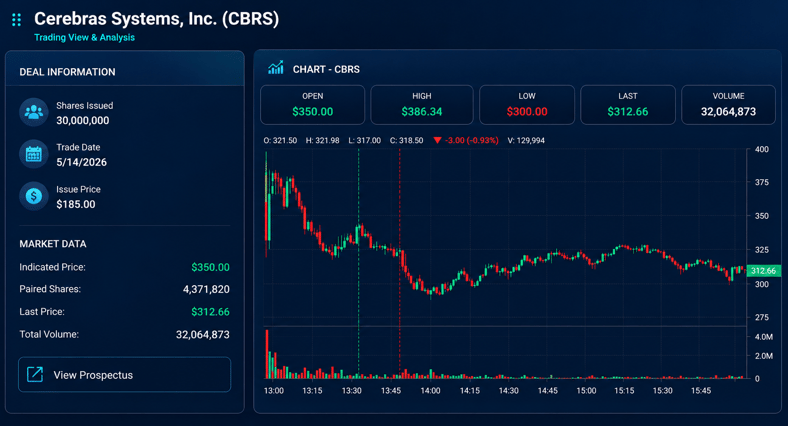788x426 pixels.
Task: Select the HIGH $386.34 stat card
Action: coord(422,104)
